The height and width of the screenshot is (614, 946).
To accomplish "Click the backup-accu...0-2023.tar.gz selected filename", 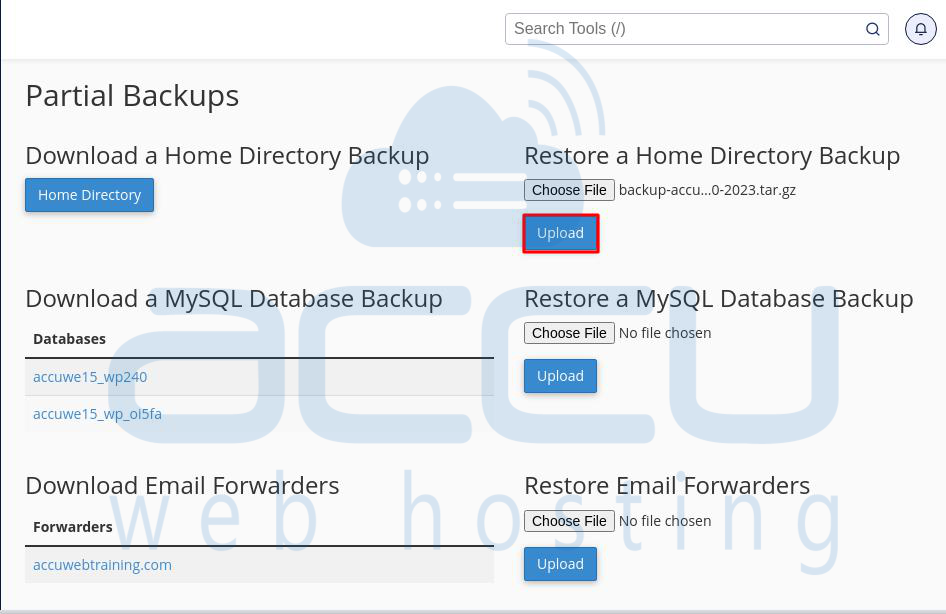I will coord(707,190).
